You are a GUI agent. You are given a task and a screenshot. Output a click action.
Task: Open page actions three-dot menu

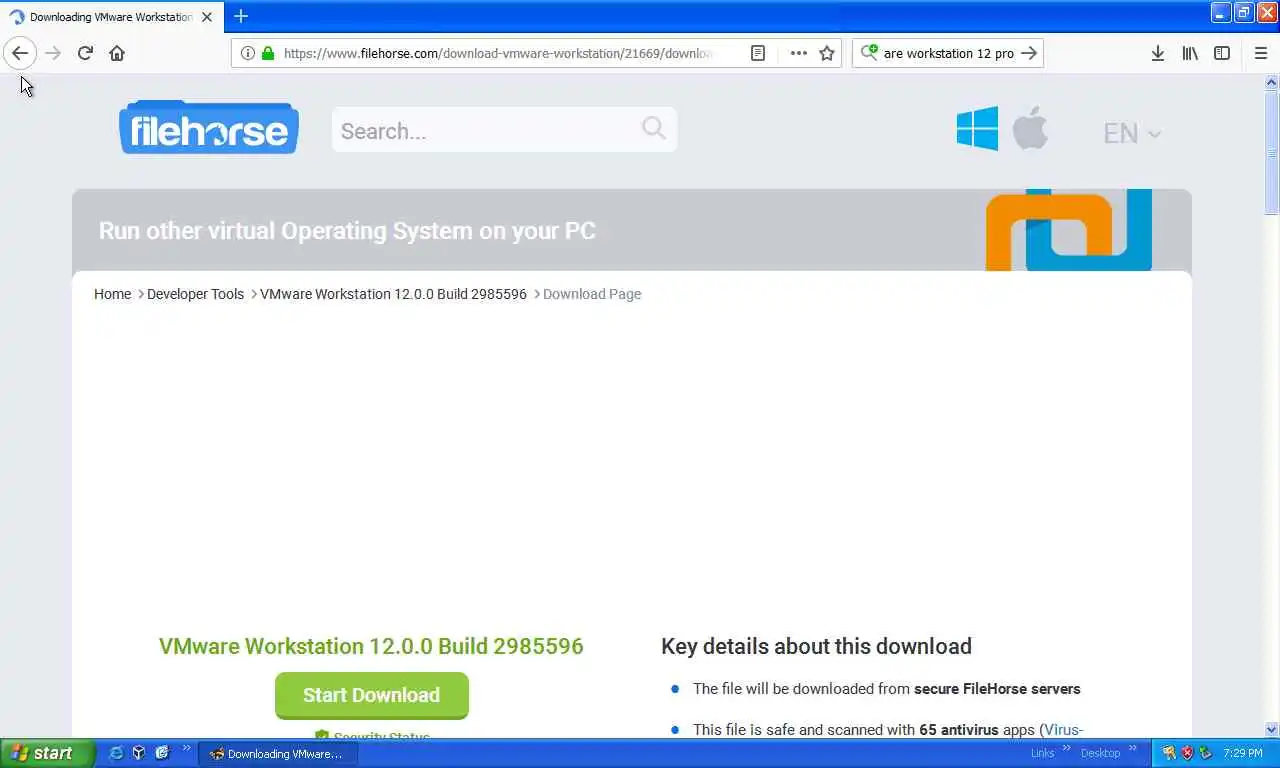point(798,53)
